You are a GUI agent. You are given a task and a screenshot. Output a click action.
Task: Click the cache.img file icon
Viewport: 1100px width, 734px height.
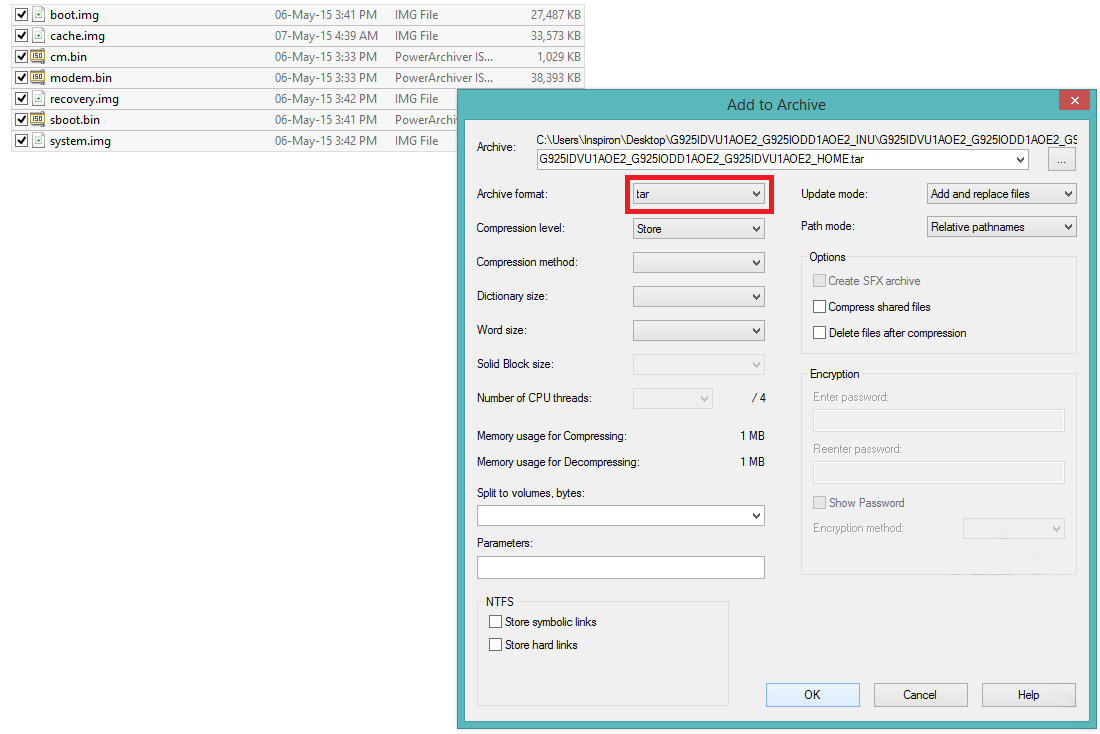(38, 36)
